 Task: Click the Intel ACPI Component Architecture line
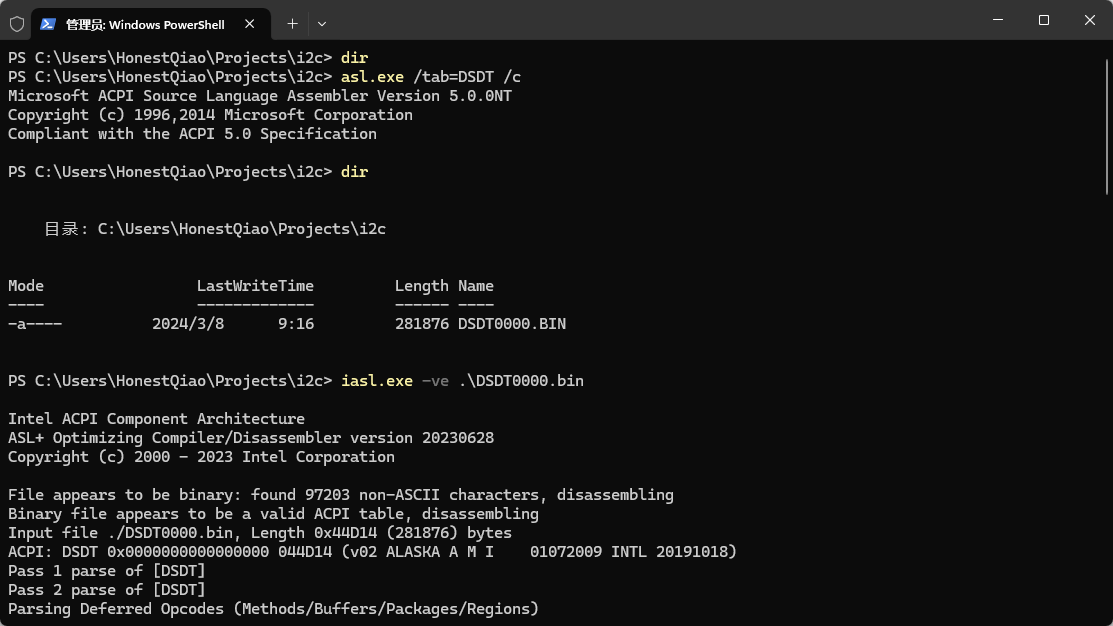point(155,418)
